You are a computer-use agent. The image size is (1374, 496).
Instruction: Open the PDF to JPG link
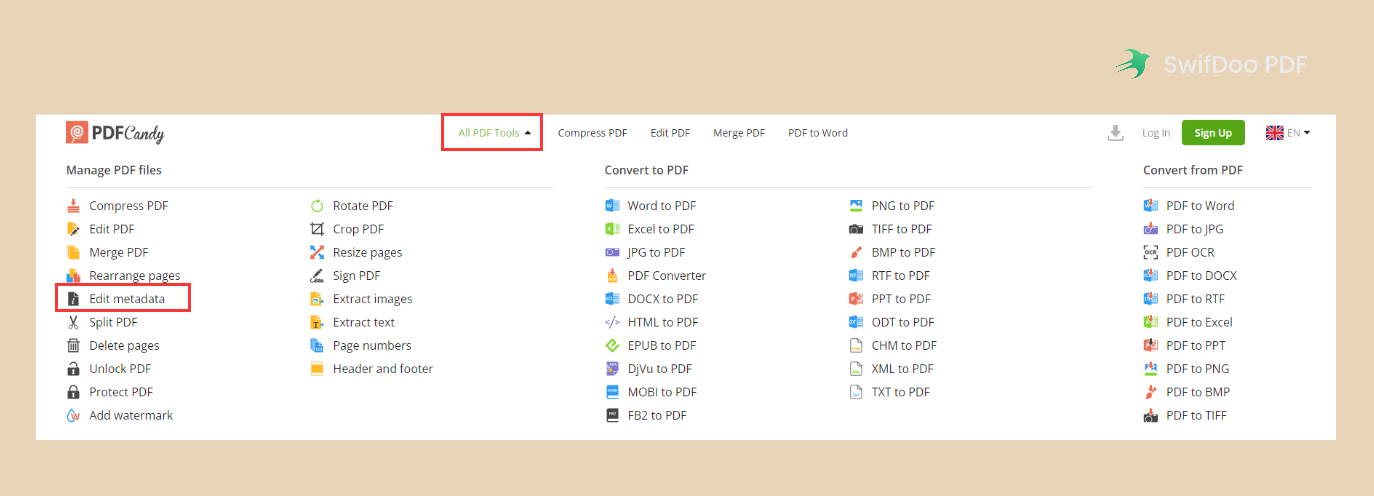coord(1195,229)
